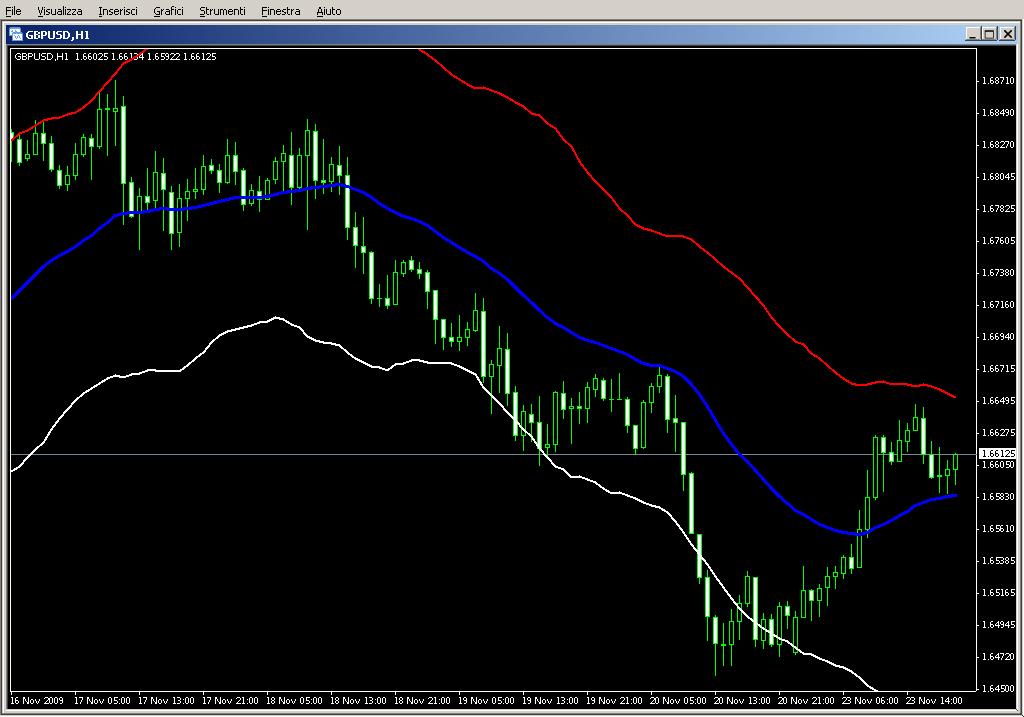Click the 1.65385 price scale label
This screenshot has width=1024, height=717.
pos(999,560)
